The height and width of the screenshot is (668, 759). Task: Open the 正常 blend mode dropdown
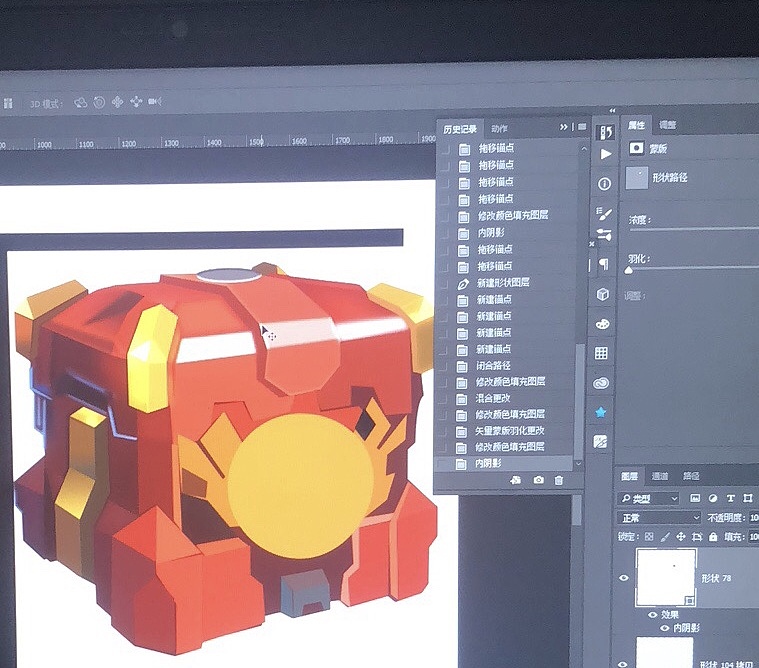[660, 518]
